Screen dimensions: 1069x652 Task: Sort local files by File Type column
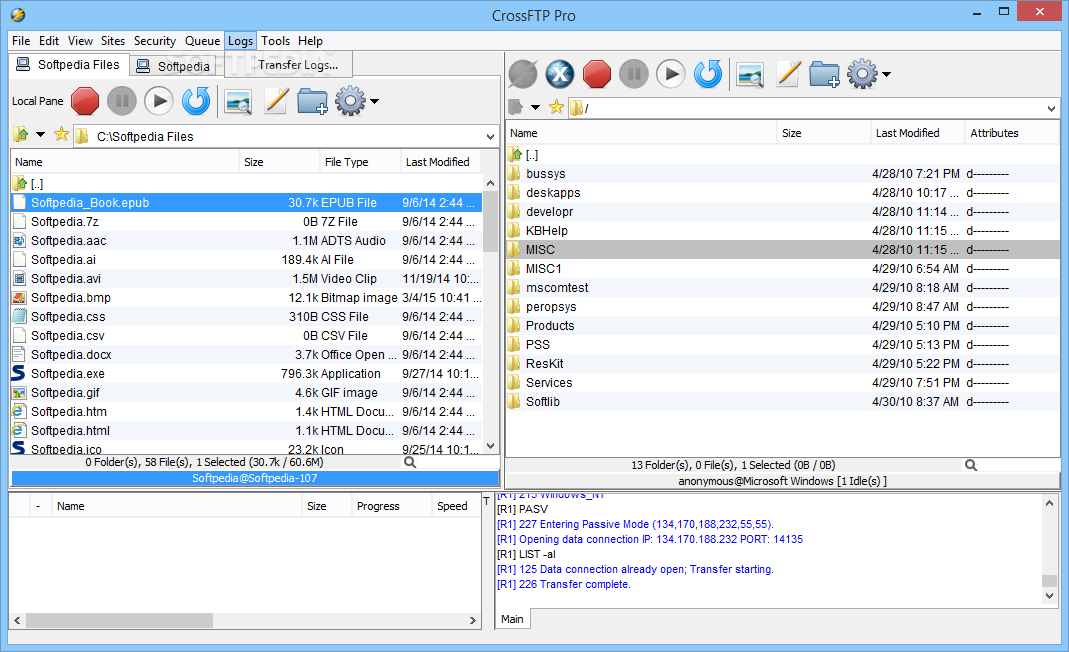pos(360,162)
